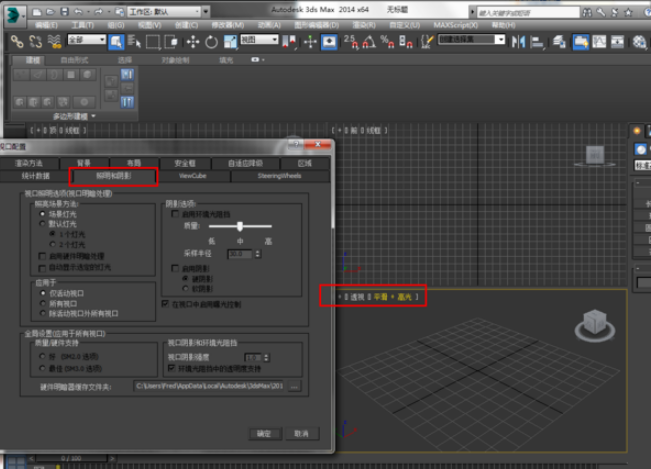Toggle exposure control in viewport checkbox
This screenshot has width=651, height=469.
pos(165,304)
